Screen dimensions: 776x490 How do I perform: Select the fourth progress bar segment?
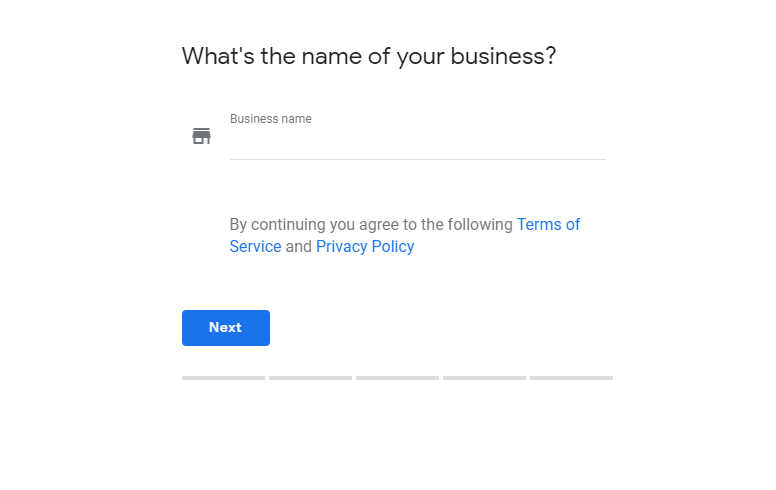coord(485,378)
